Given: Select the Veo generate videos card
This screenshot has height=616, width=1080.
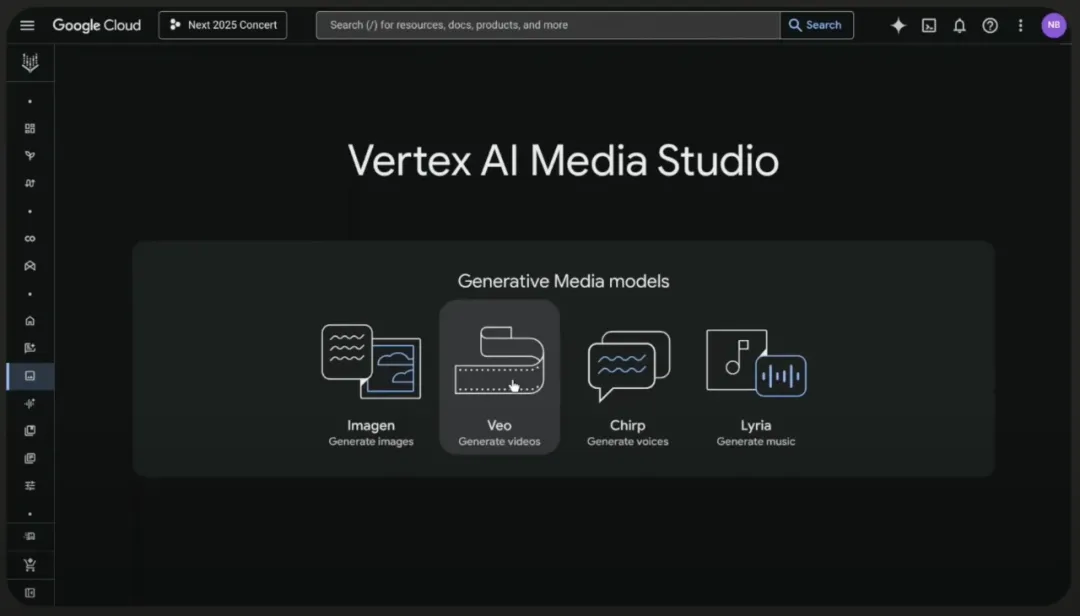Looking at the screenshot, I should [499, 377].
